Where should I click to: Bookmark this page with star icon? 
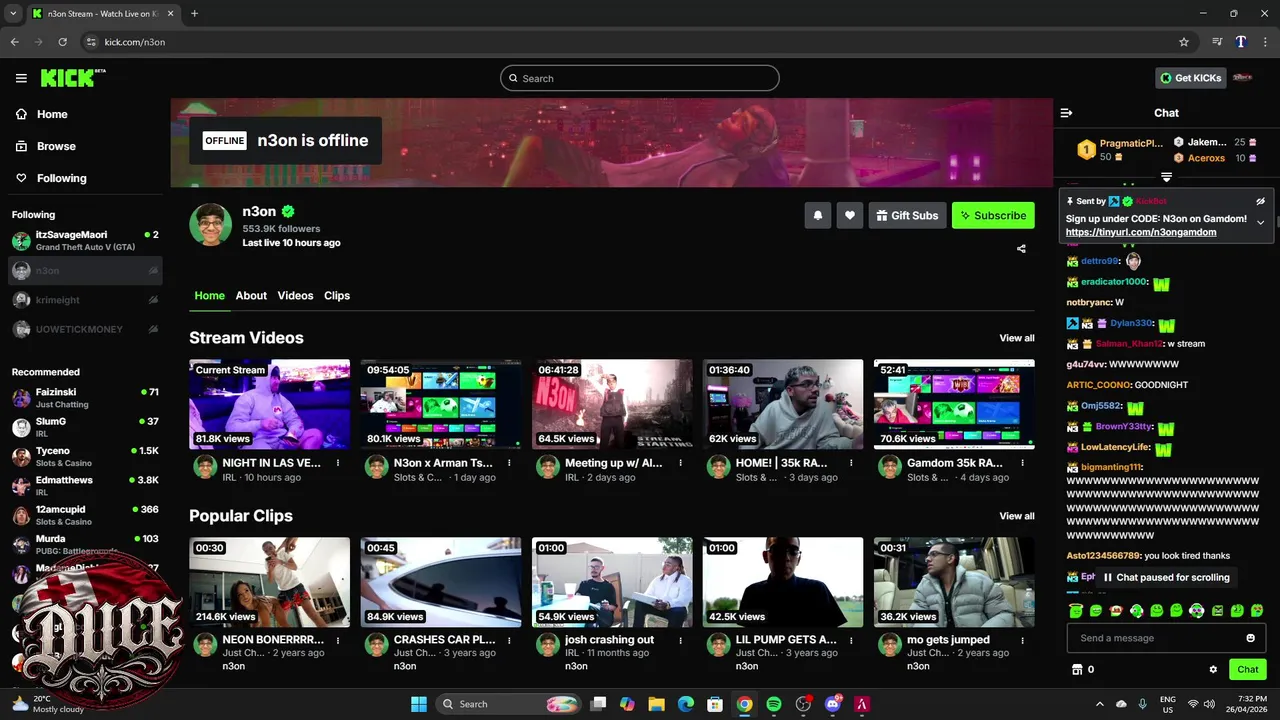point(1184,42)
